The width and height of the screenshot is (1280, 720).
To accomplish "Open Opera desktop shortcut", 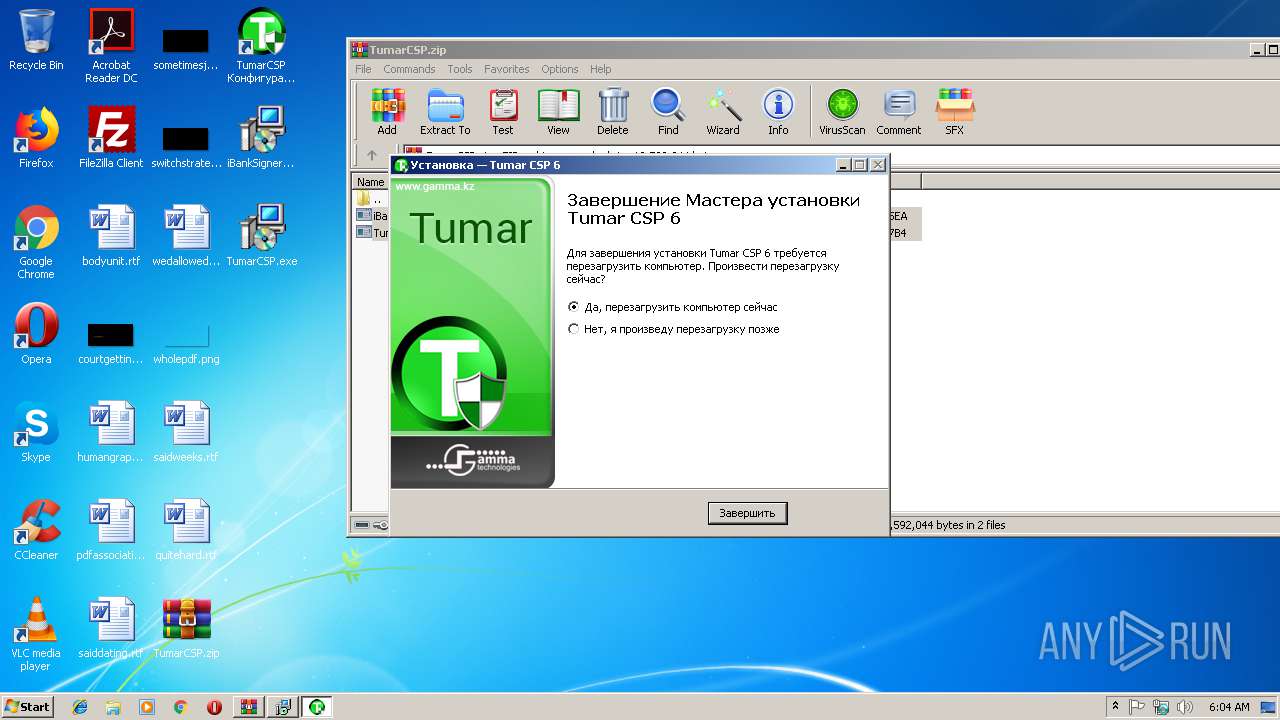I will pyautogui.click(x=36, y=334).
